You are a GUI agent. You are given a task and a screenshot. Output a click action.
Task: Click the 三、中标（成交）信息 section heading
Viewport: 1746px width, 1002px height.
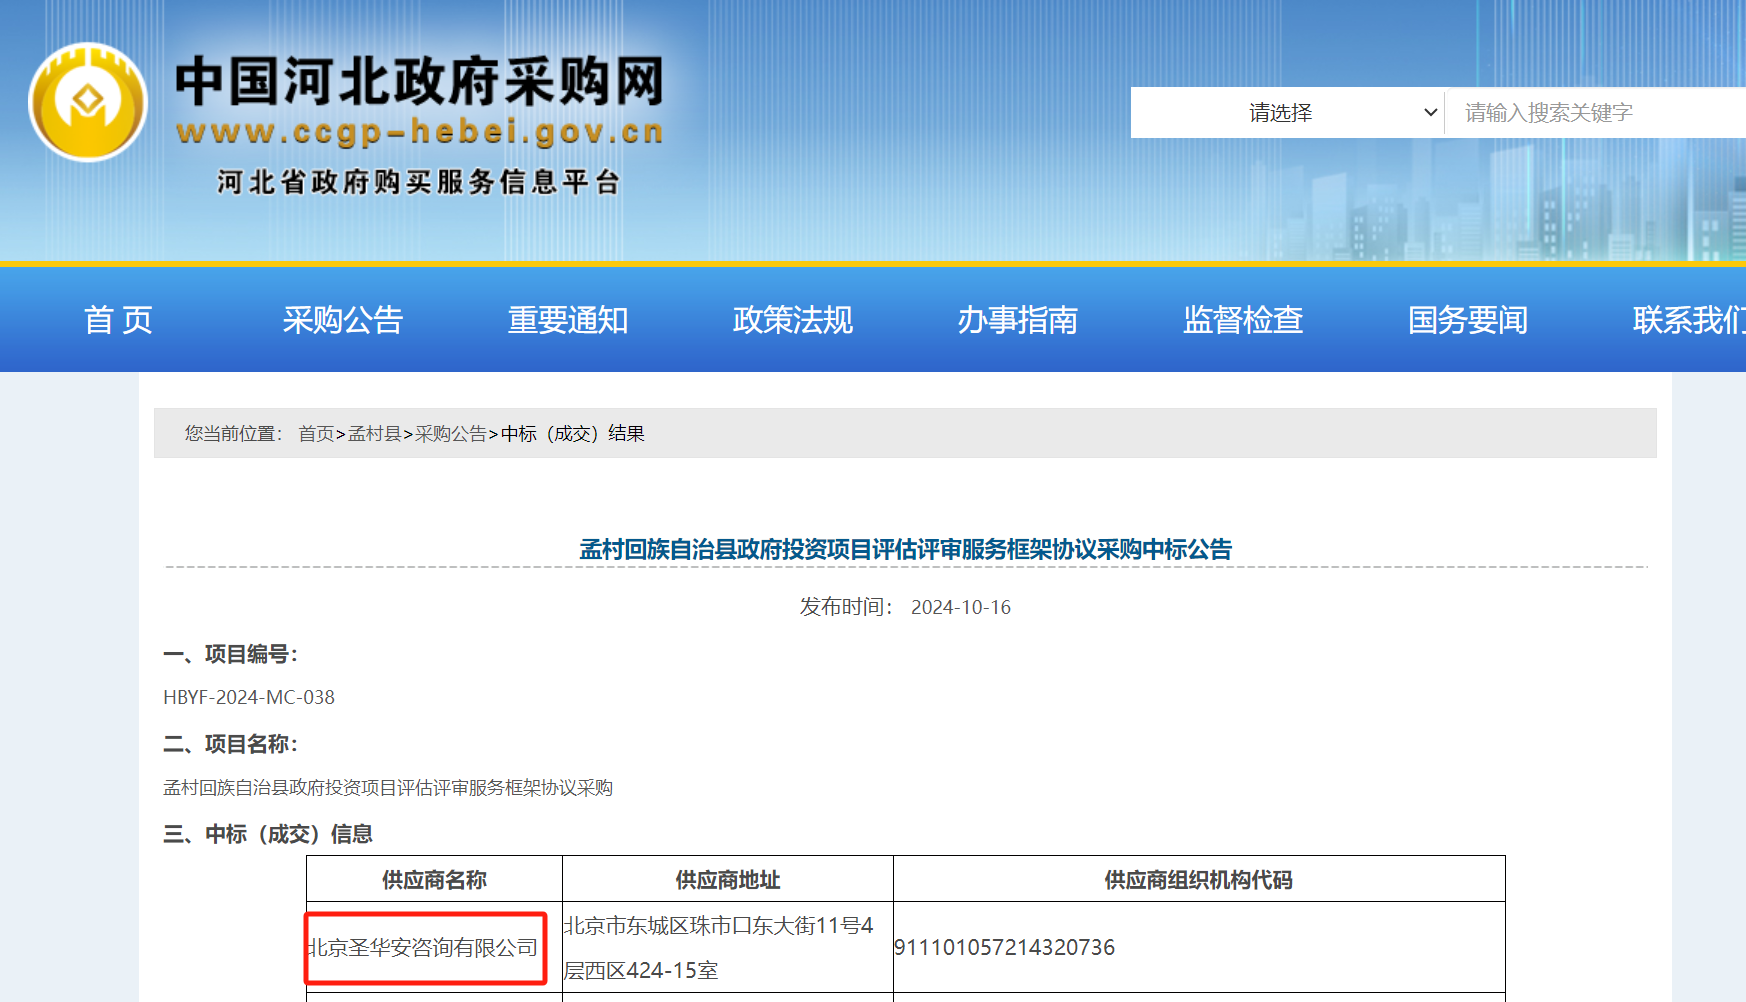click(268, 834)
